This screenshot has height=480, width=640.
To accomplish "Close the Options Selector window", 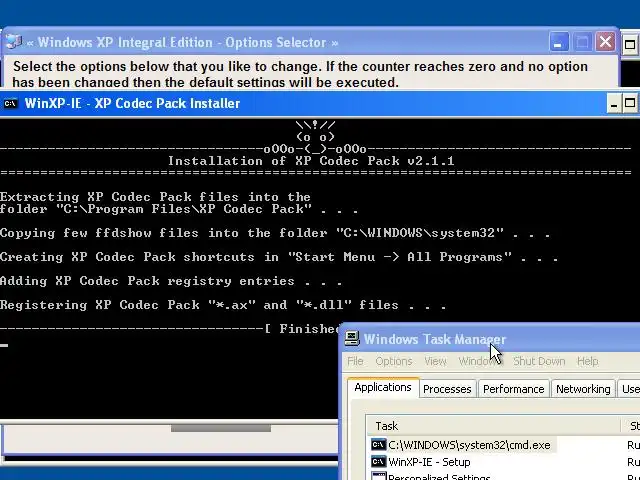I will click(x=605, y=42).
